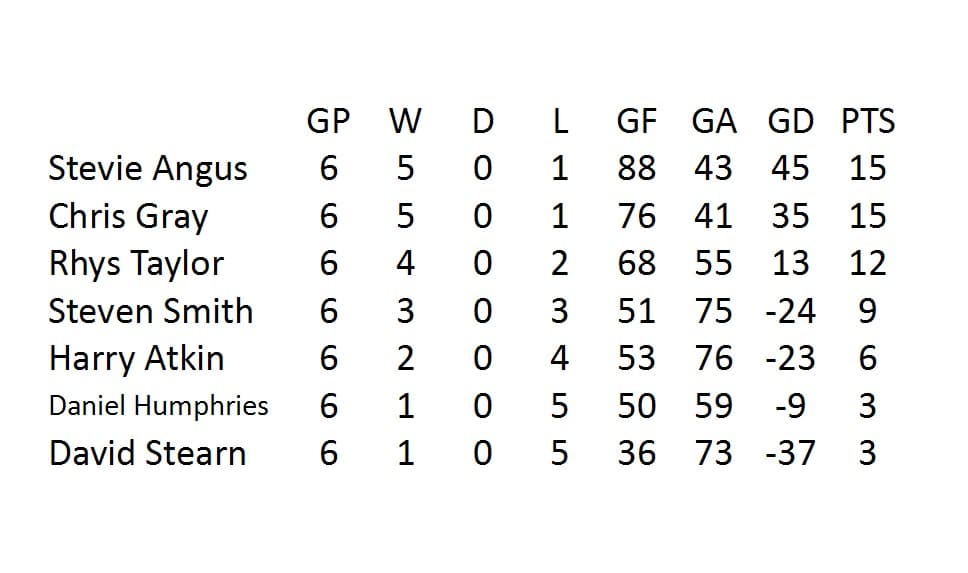
Task: Select the L column header
Action: point(560,122)
